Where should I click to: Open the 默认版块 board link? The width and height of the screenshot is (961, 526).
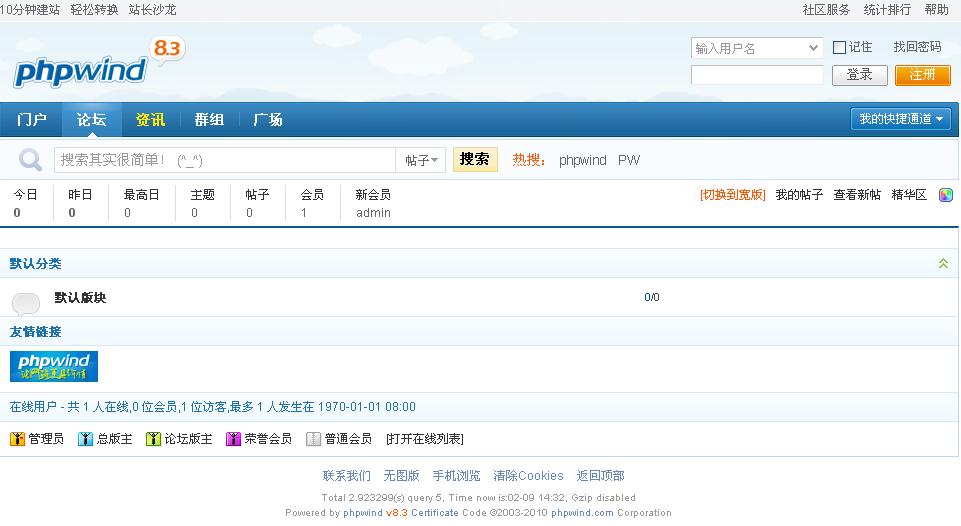click(x=80, y=298)
